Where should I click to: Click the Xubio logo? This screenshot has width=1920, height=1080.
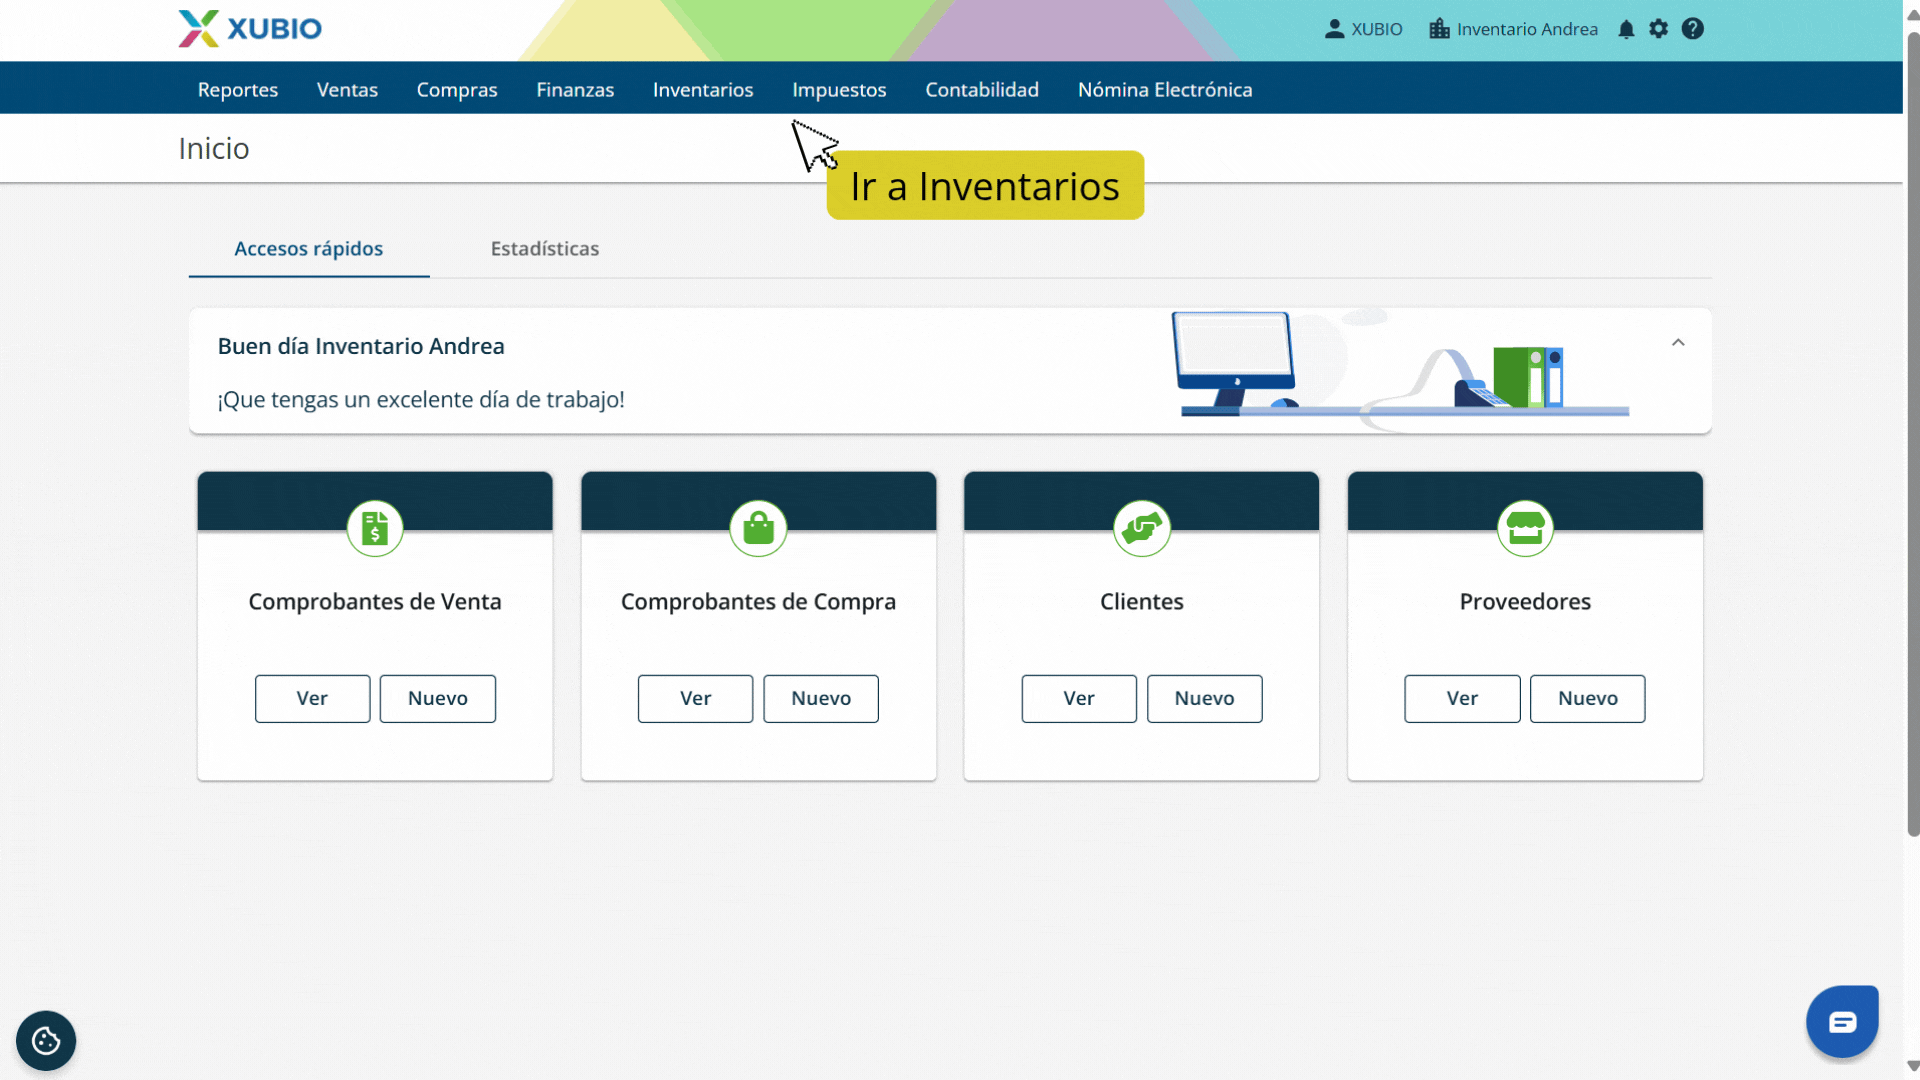pos(250,28)
